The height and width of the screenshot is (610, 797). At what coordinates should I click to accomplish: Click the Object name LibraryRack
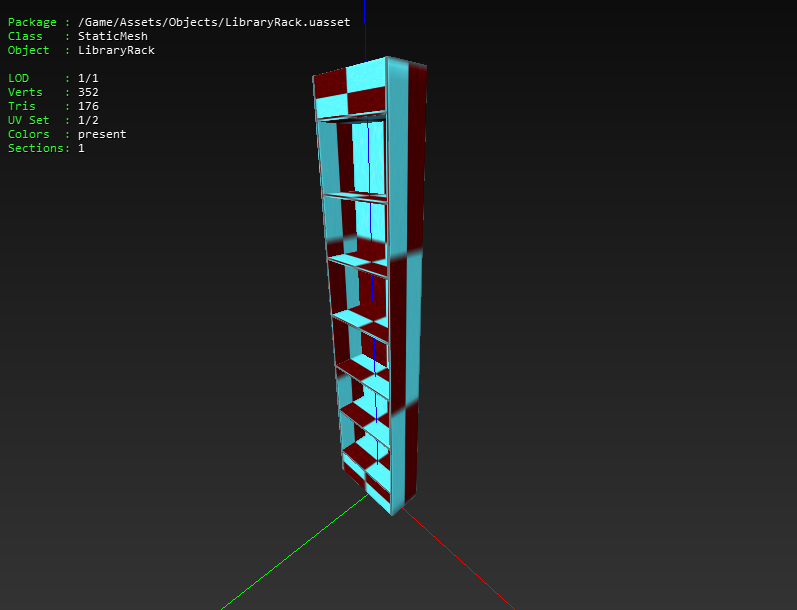tap(116, 50)
